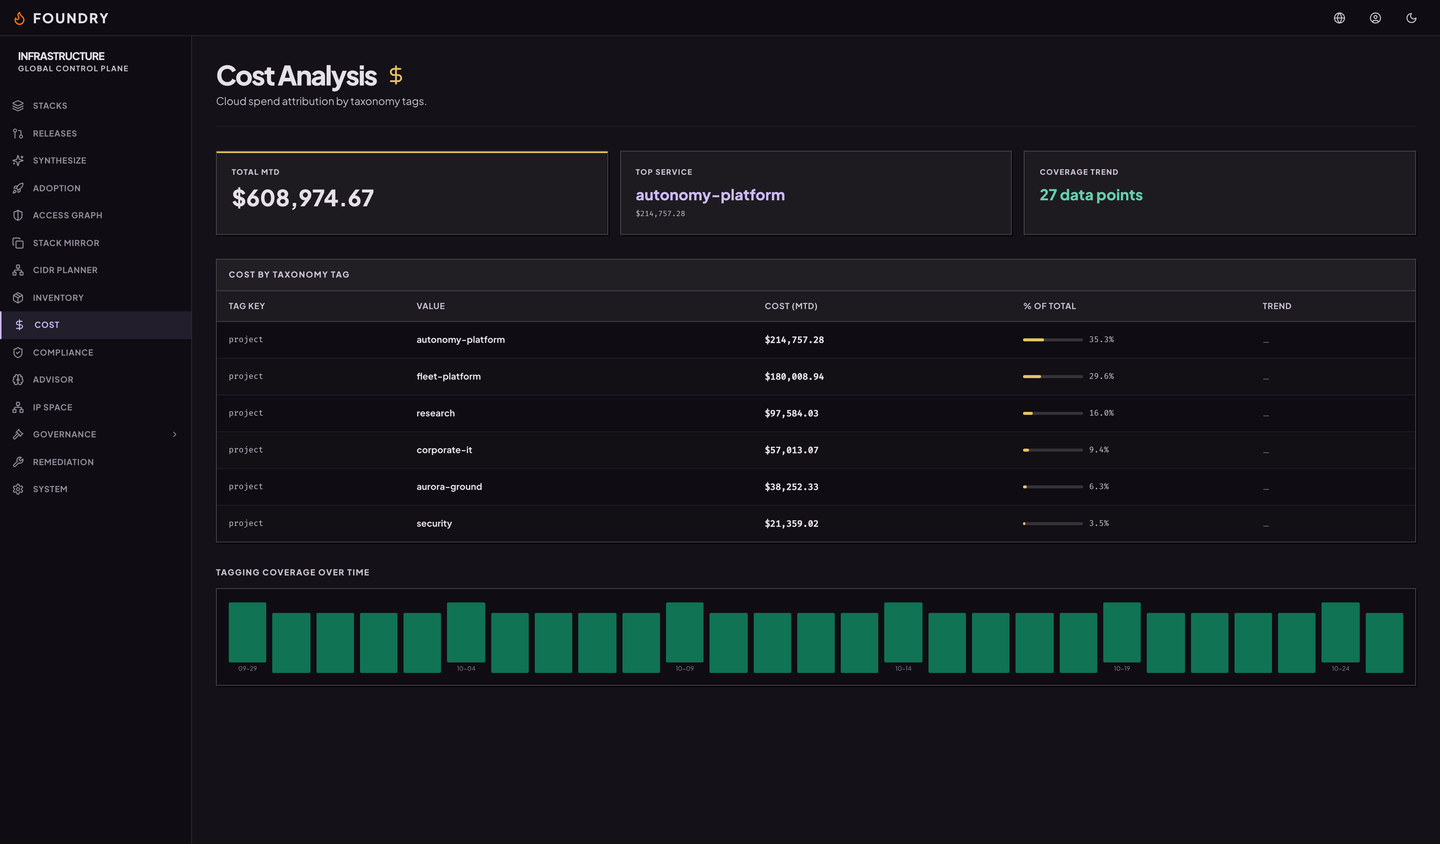Screen dimensions: 1440x844
Task: Click the Trend column header
Action: point(1277,306)
